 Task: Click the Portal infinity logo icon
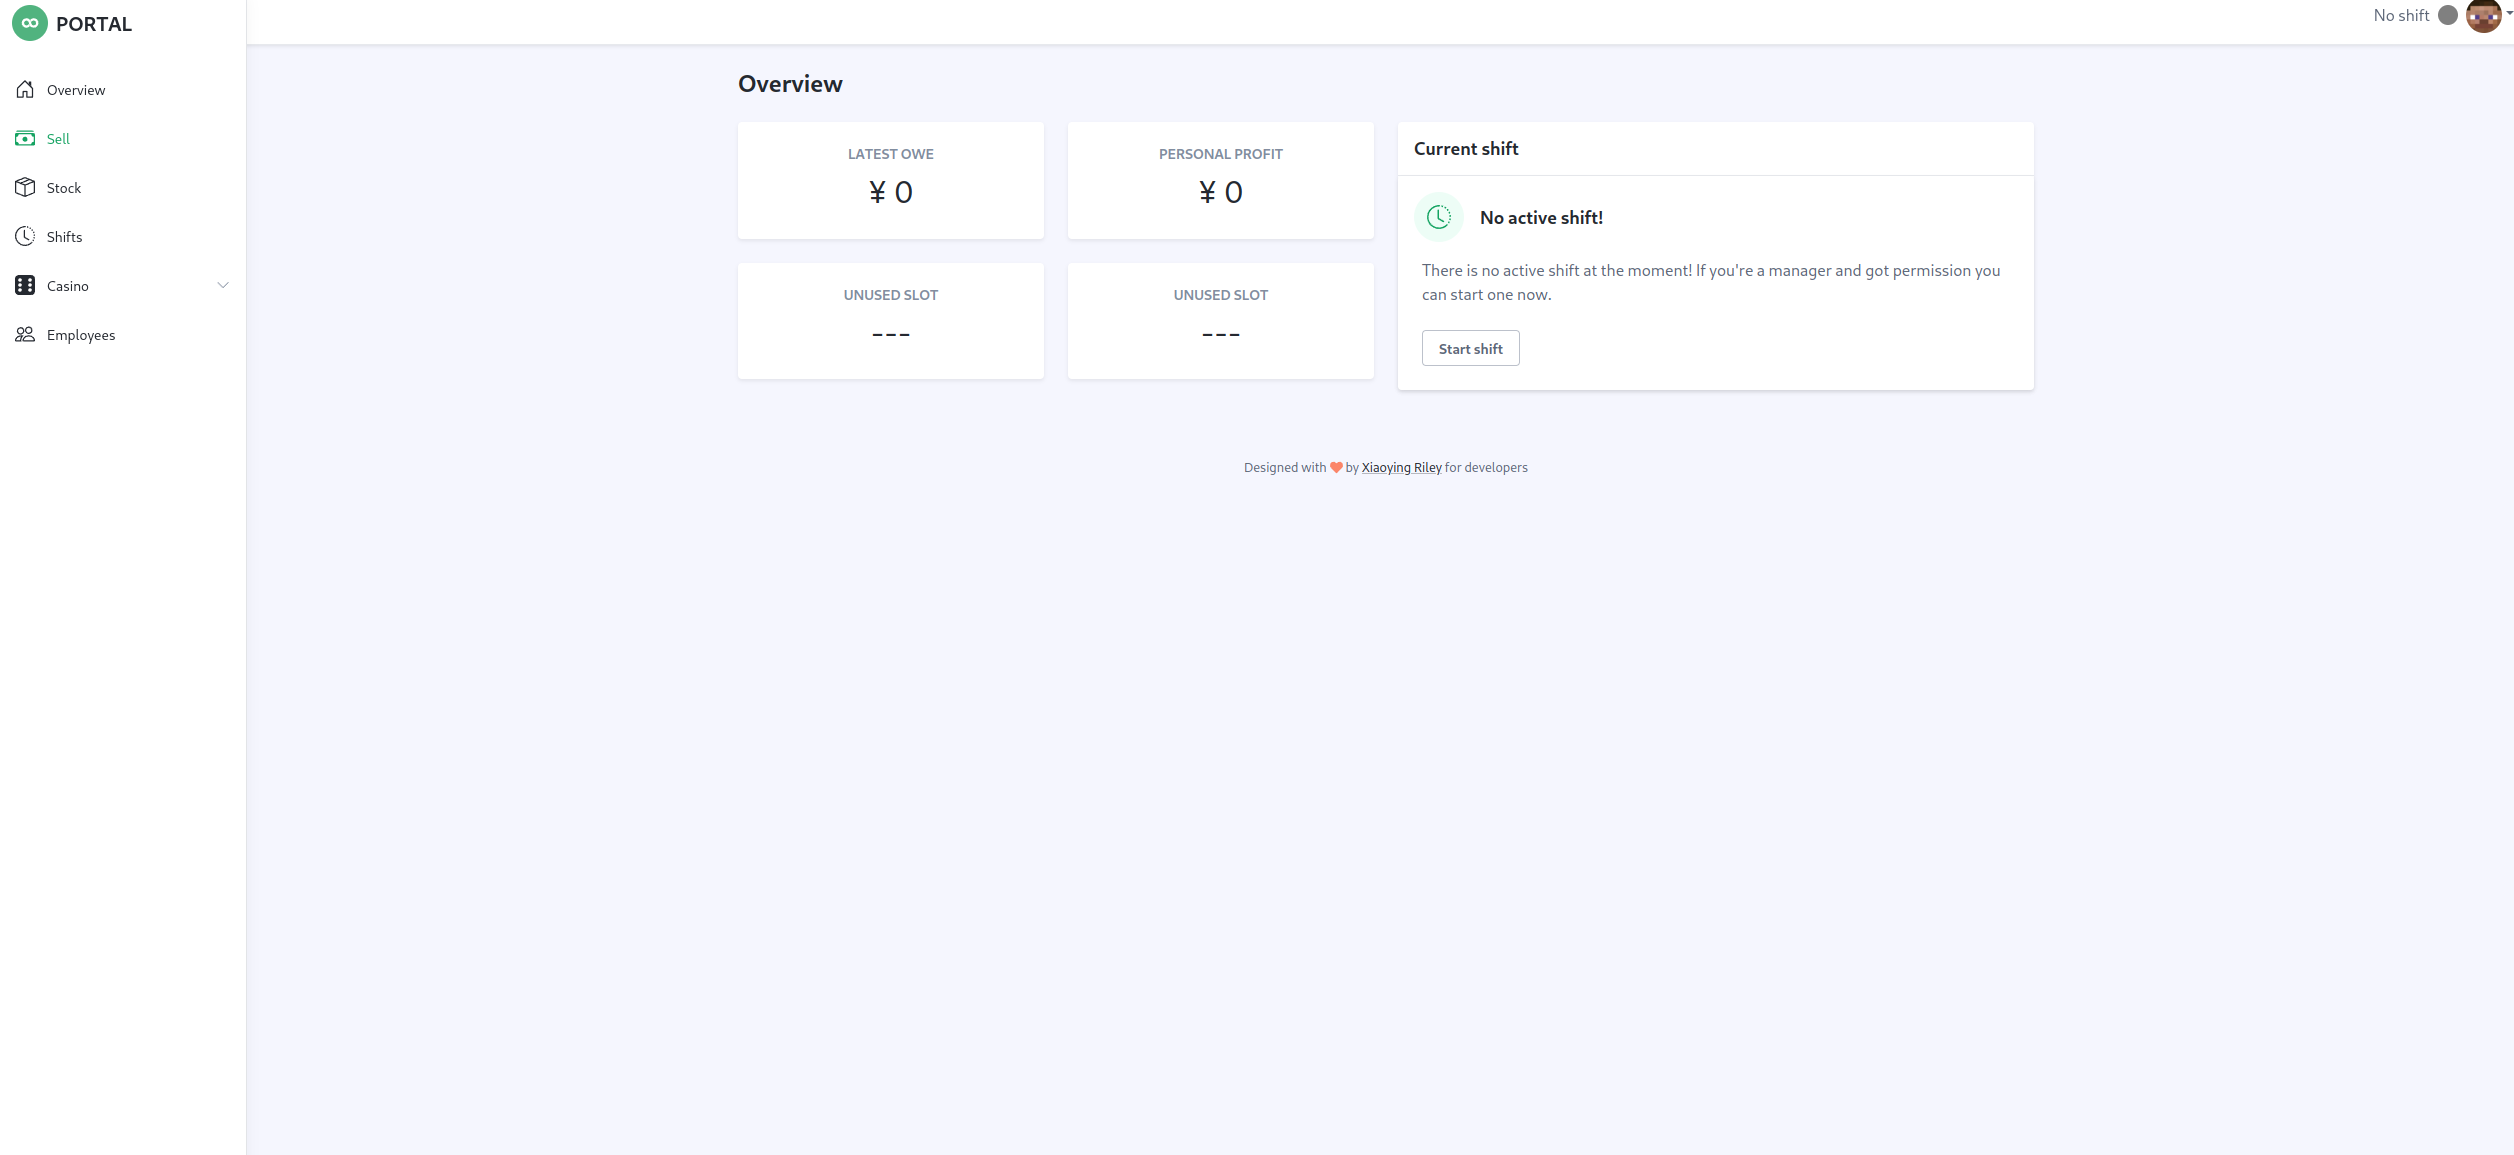pyautogui.click(x=30, y=23)
